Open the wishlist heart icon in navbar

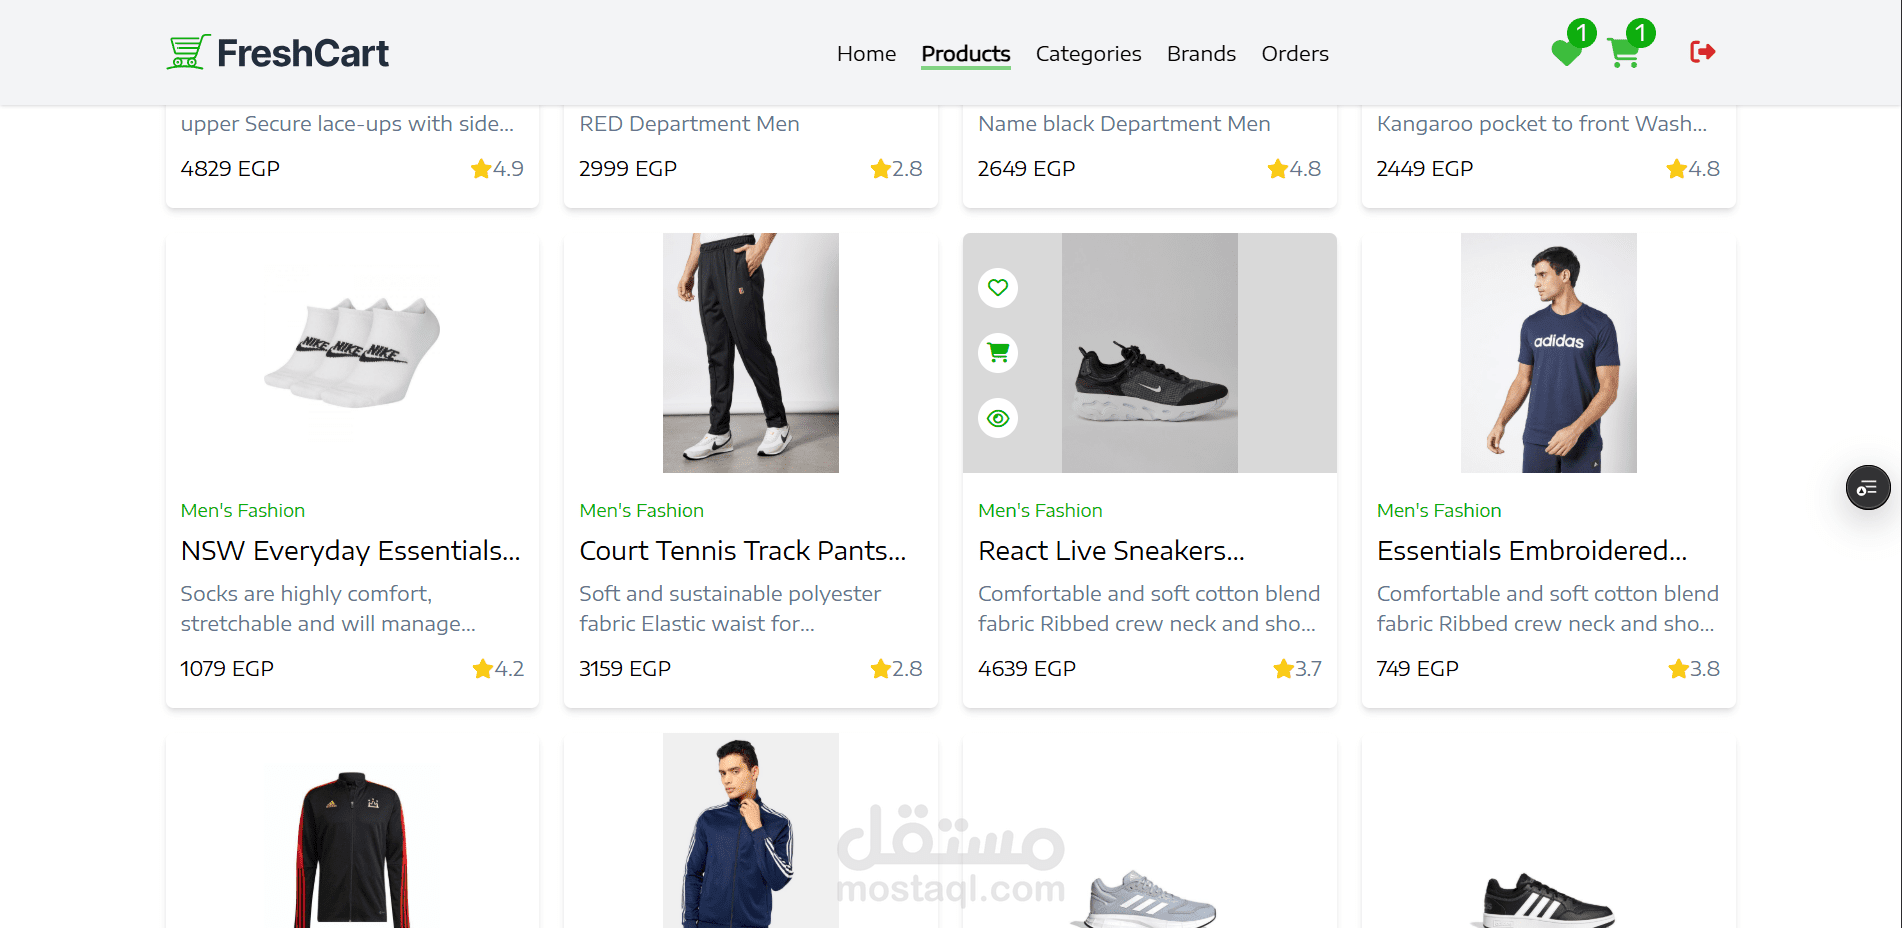click(1567, 52)
